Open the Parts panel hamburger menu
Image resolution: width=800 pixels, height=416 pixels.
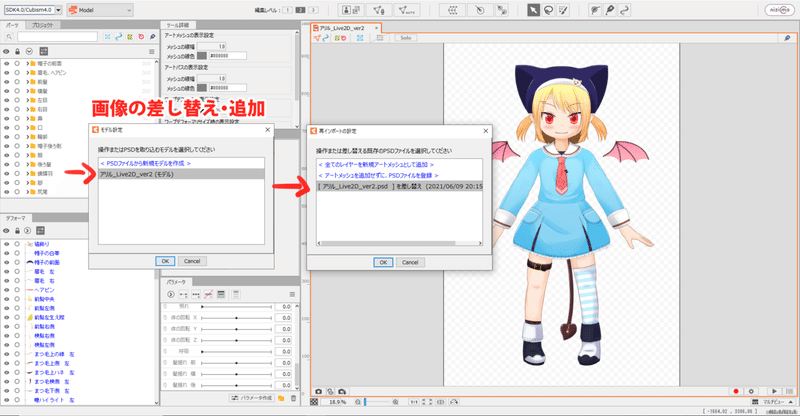[x=152, y=52]
